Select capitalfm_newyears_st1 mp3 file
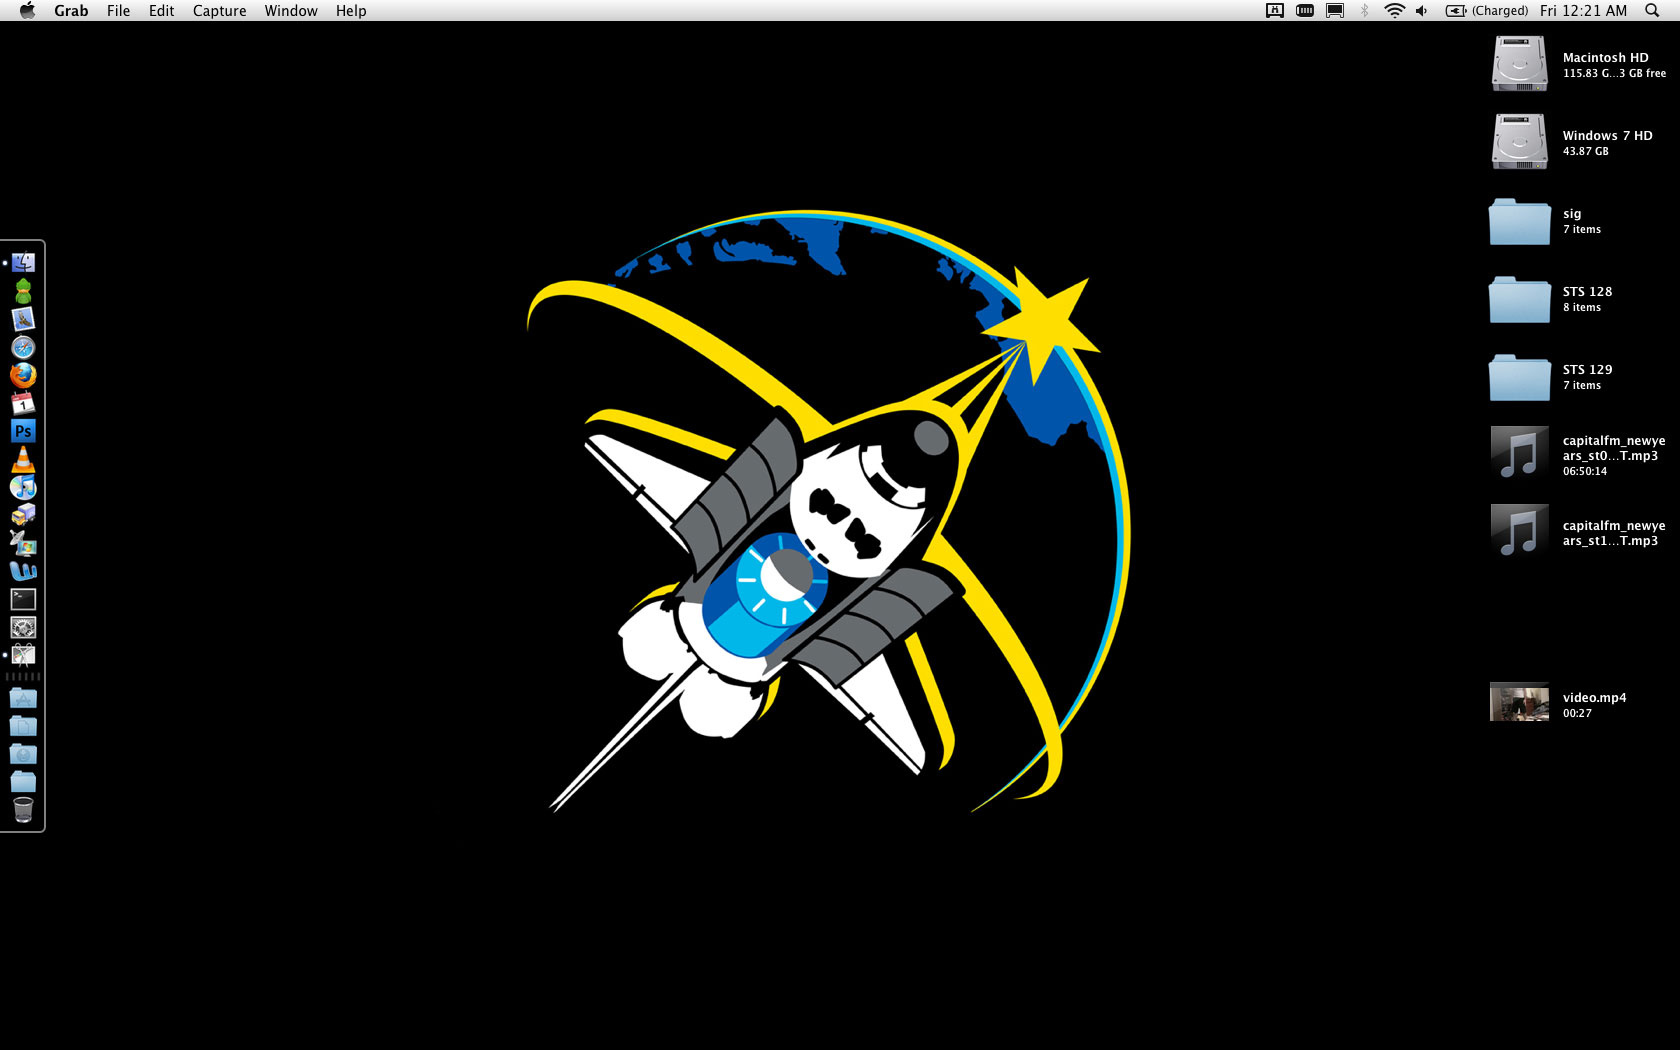 1519,532
